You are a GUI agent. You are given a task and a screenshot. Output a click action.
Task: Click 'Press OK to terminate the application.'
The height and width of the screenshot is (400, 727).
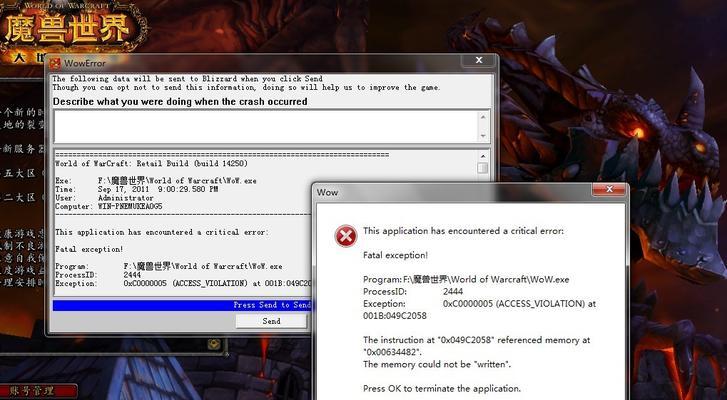442,388
